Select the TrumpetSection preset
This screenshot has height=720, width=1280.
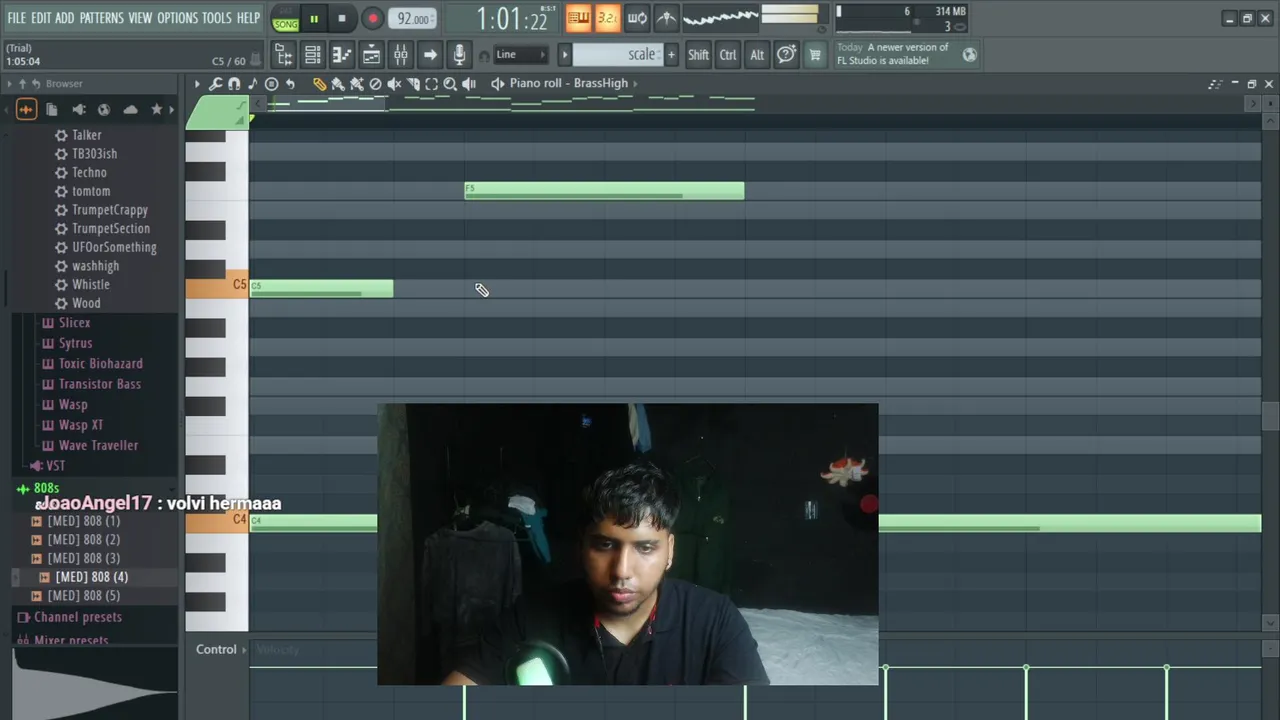pos(111,229)
